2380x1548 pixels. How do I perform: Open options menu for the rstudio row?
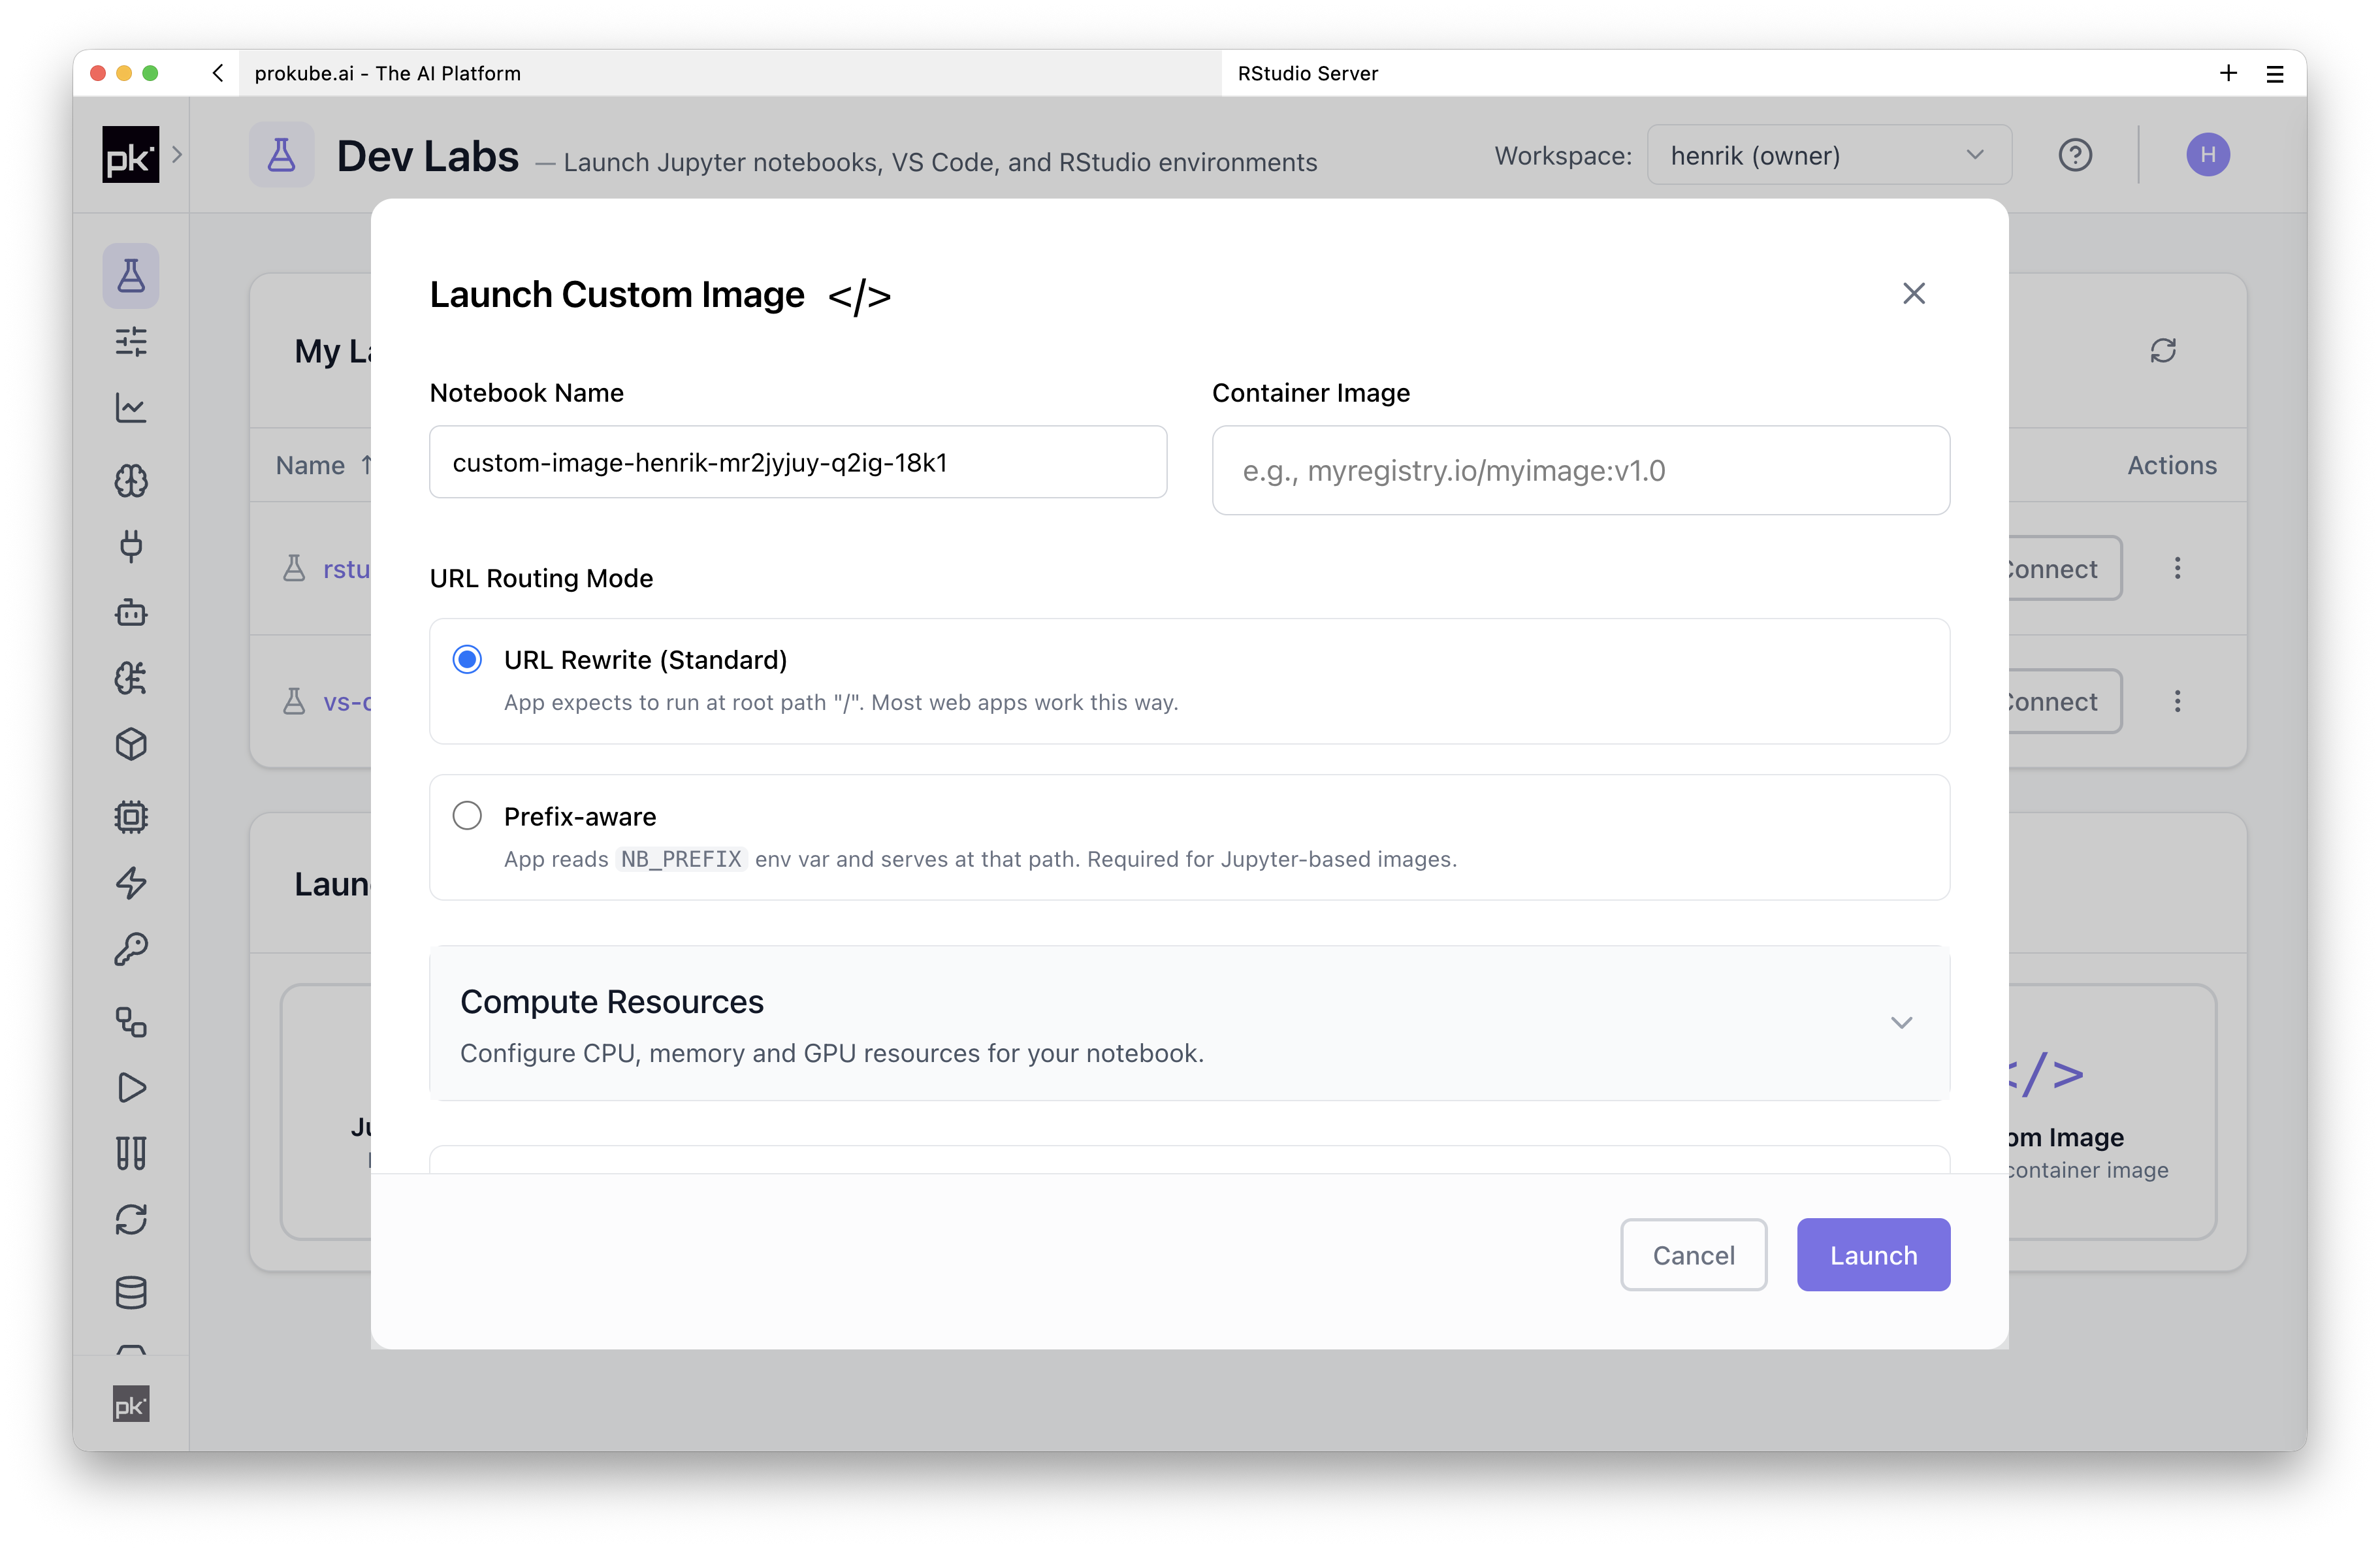2177,569
